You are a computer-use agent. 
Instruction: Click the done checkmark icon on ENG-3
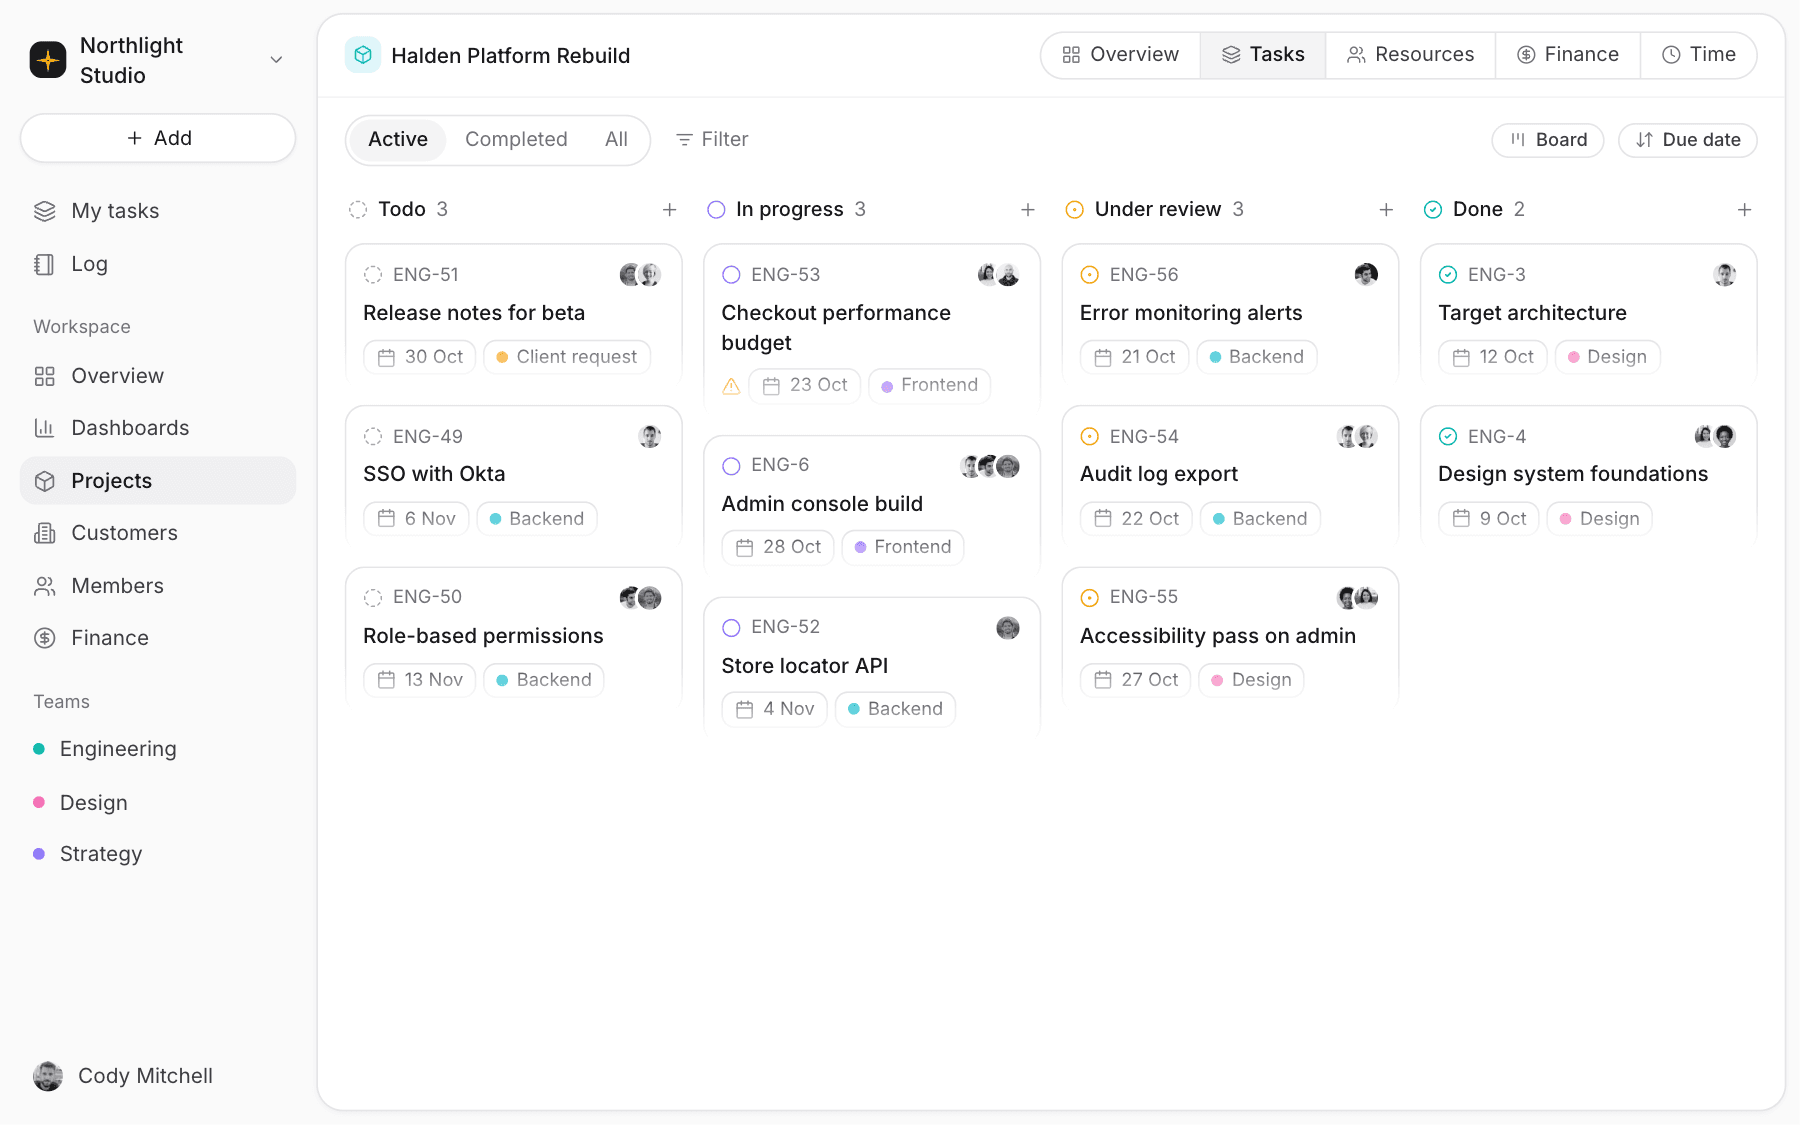(x=1448, y=275)
